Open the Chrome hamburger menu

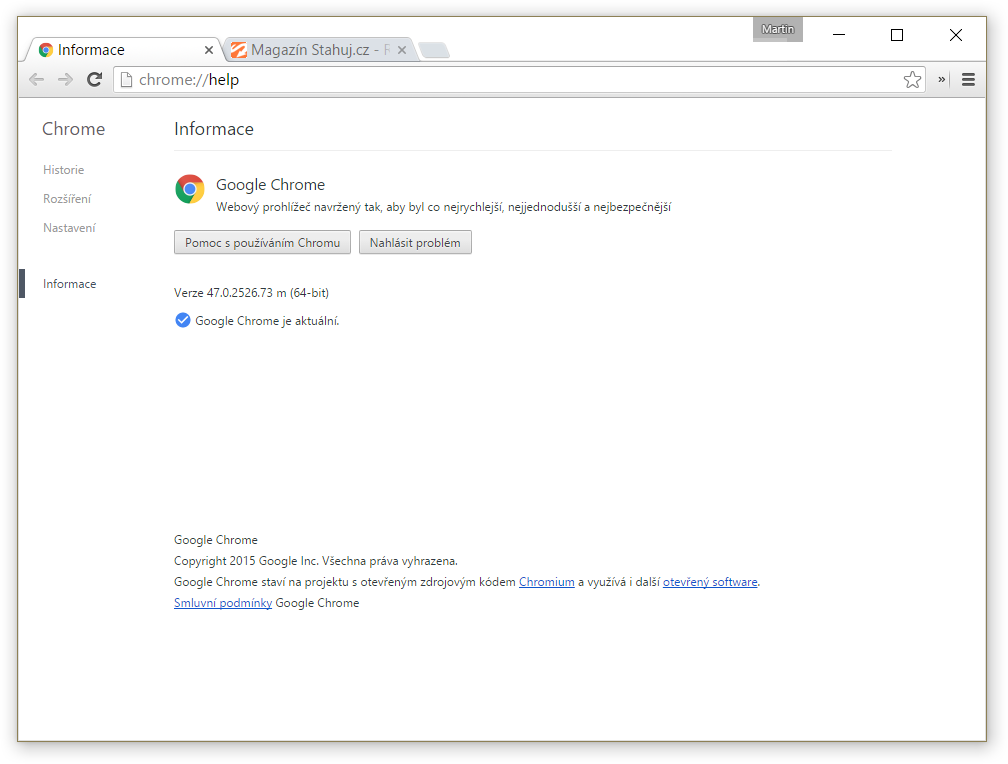(968, 80)
